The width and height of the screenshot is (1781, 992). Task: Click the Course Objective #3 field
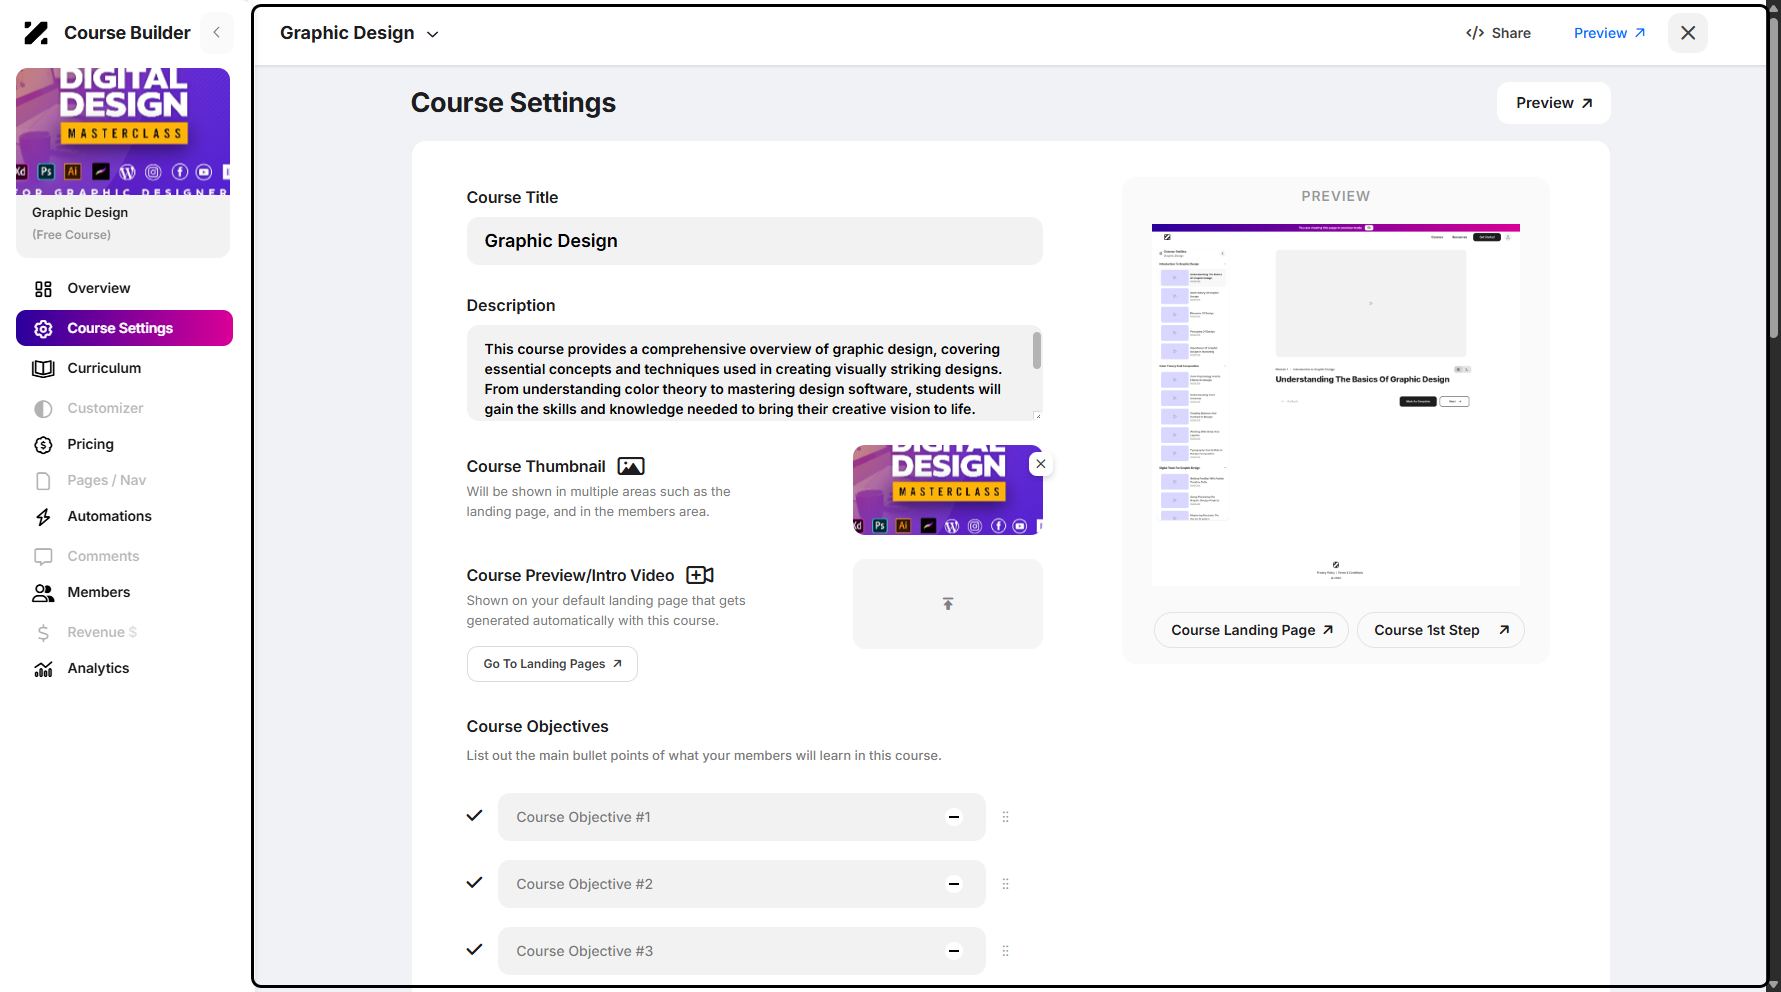[x=741, y=951]
